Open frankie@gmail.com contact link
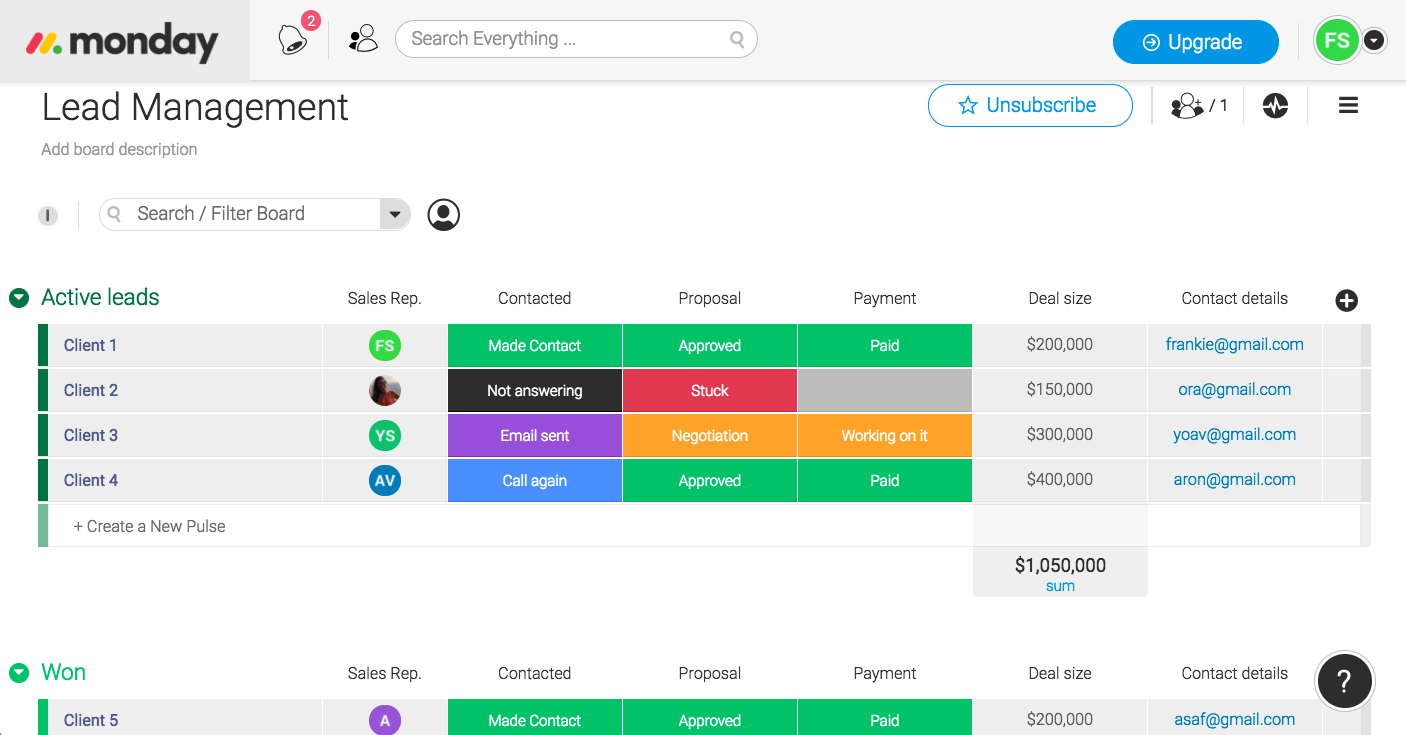The image size is (1406, 735). coord(1234,345)
